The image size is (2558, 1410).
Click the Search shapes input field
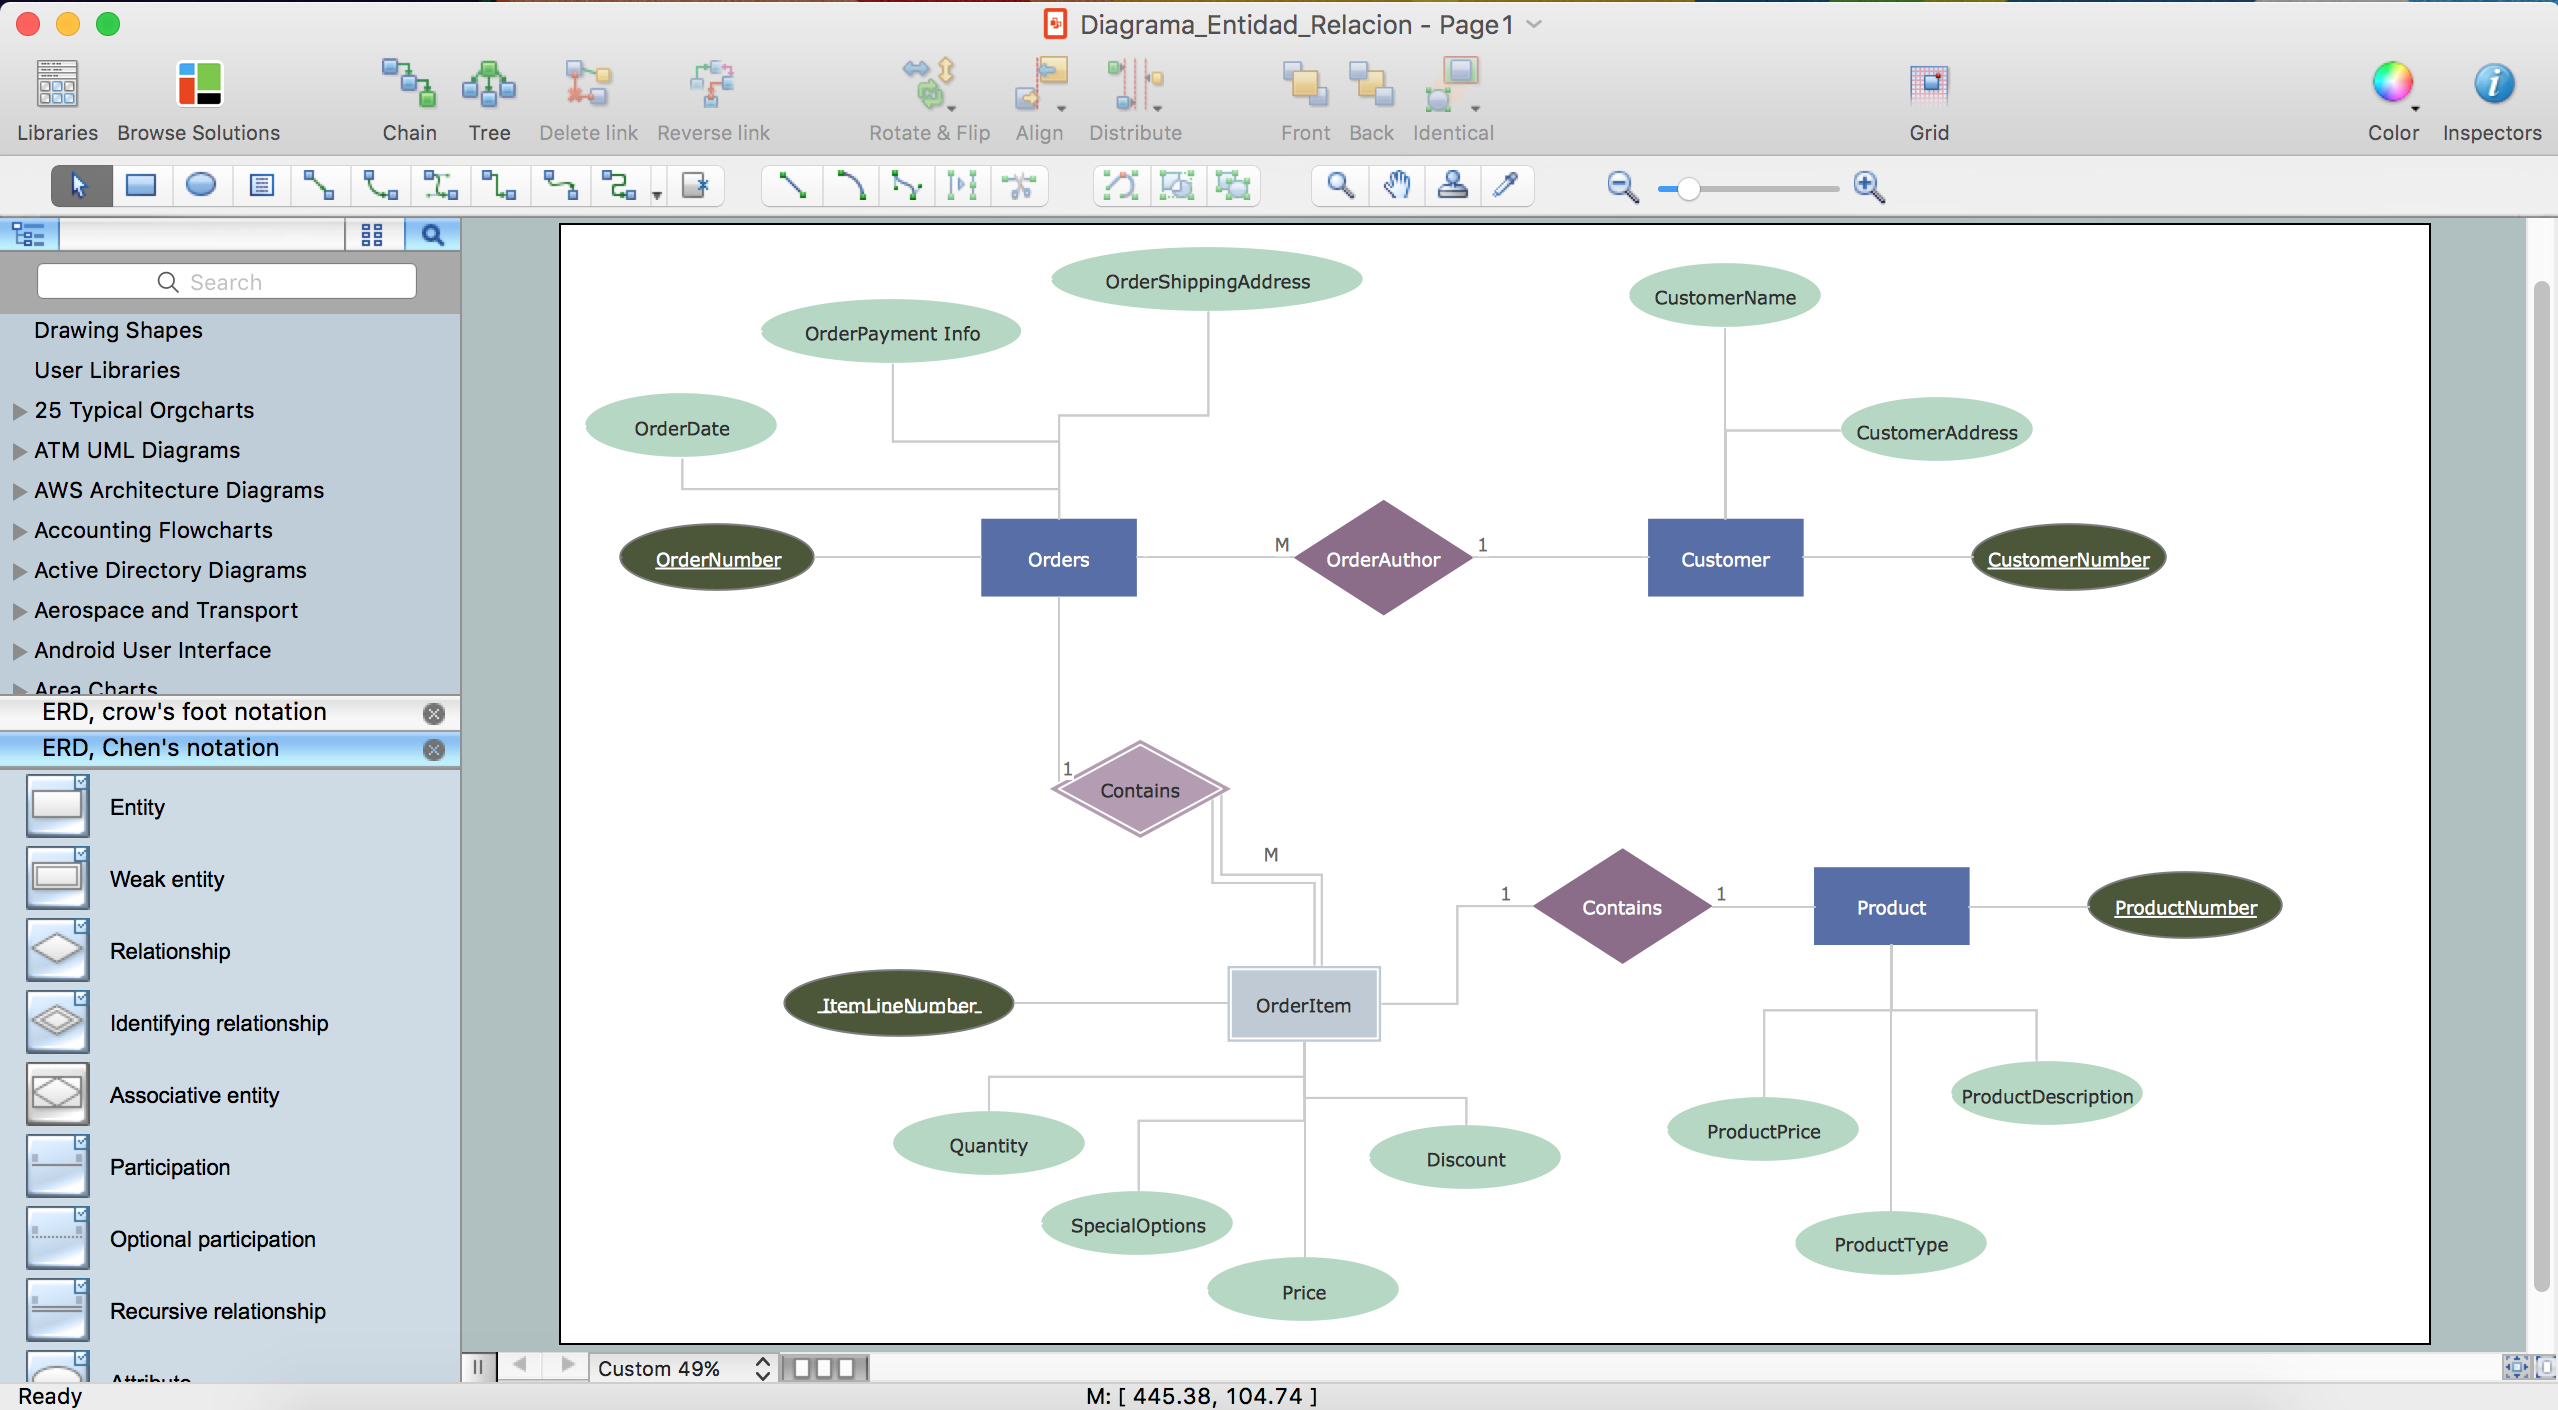(x=227, y=283)
